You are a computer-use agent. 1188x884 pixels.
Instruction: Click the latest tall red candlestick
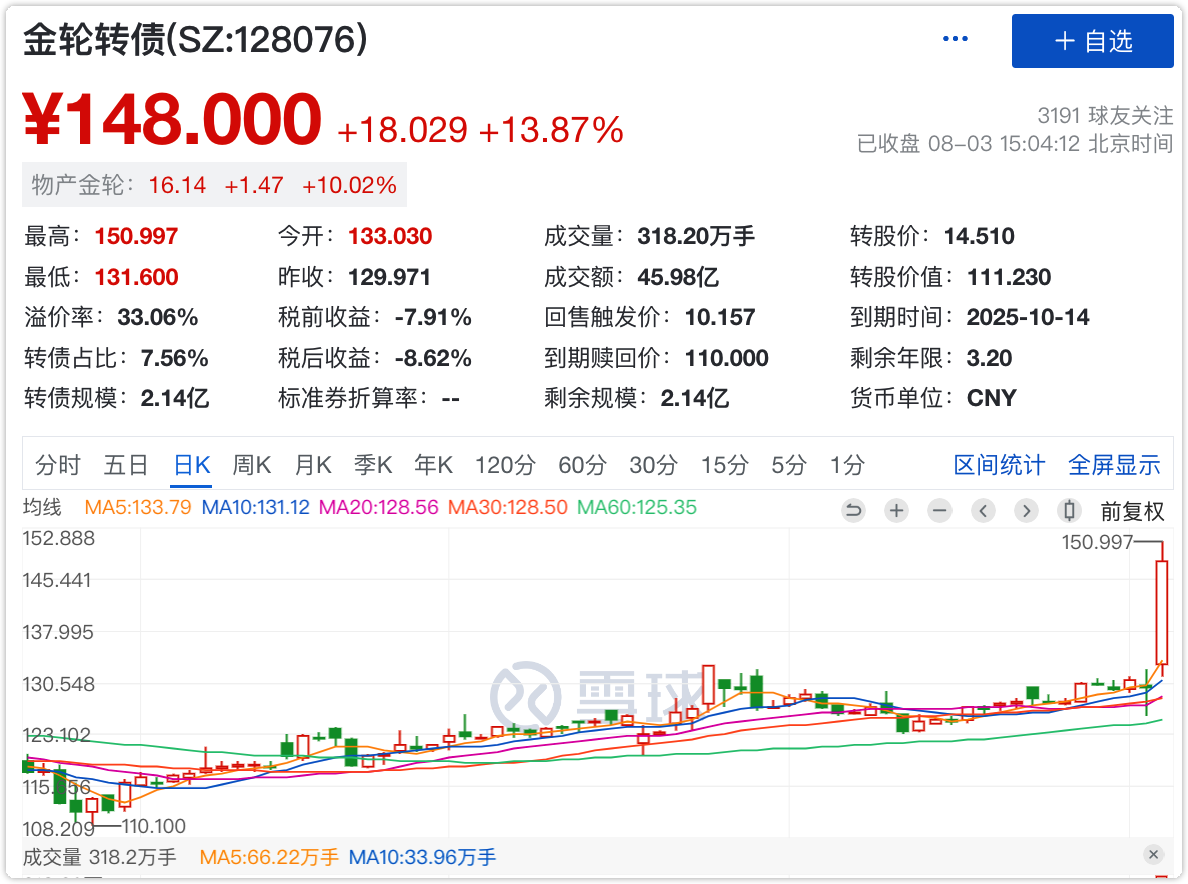coord(1161,611)
